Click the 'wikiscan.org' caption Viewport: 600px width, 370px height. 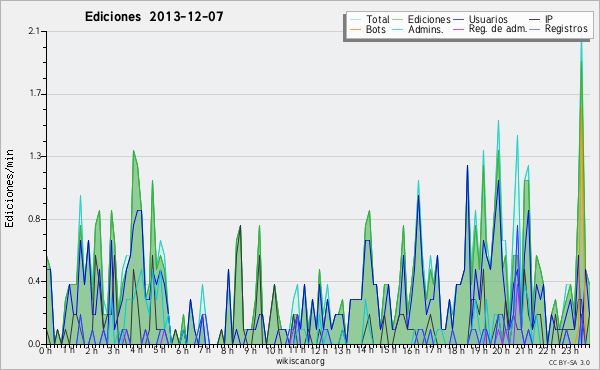point(300,361)
